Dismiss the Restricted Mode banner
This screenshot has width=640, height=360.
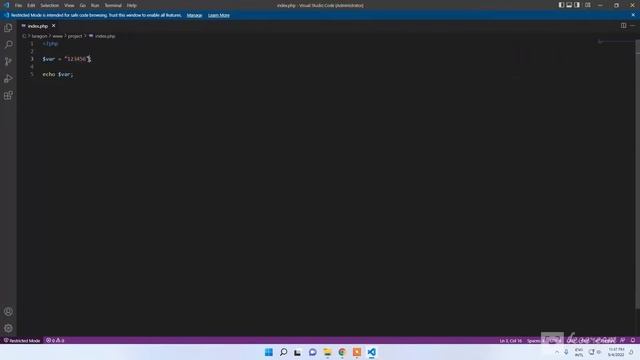pyautogui.click(x=633, y=15)
